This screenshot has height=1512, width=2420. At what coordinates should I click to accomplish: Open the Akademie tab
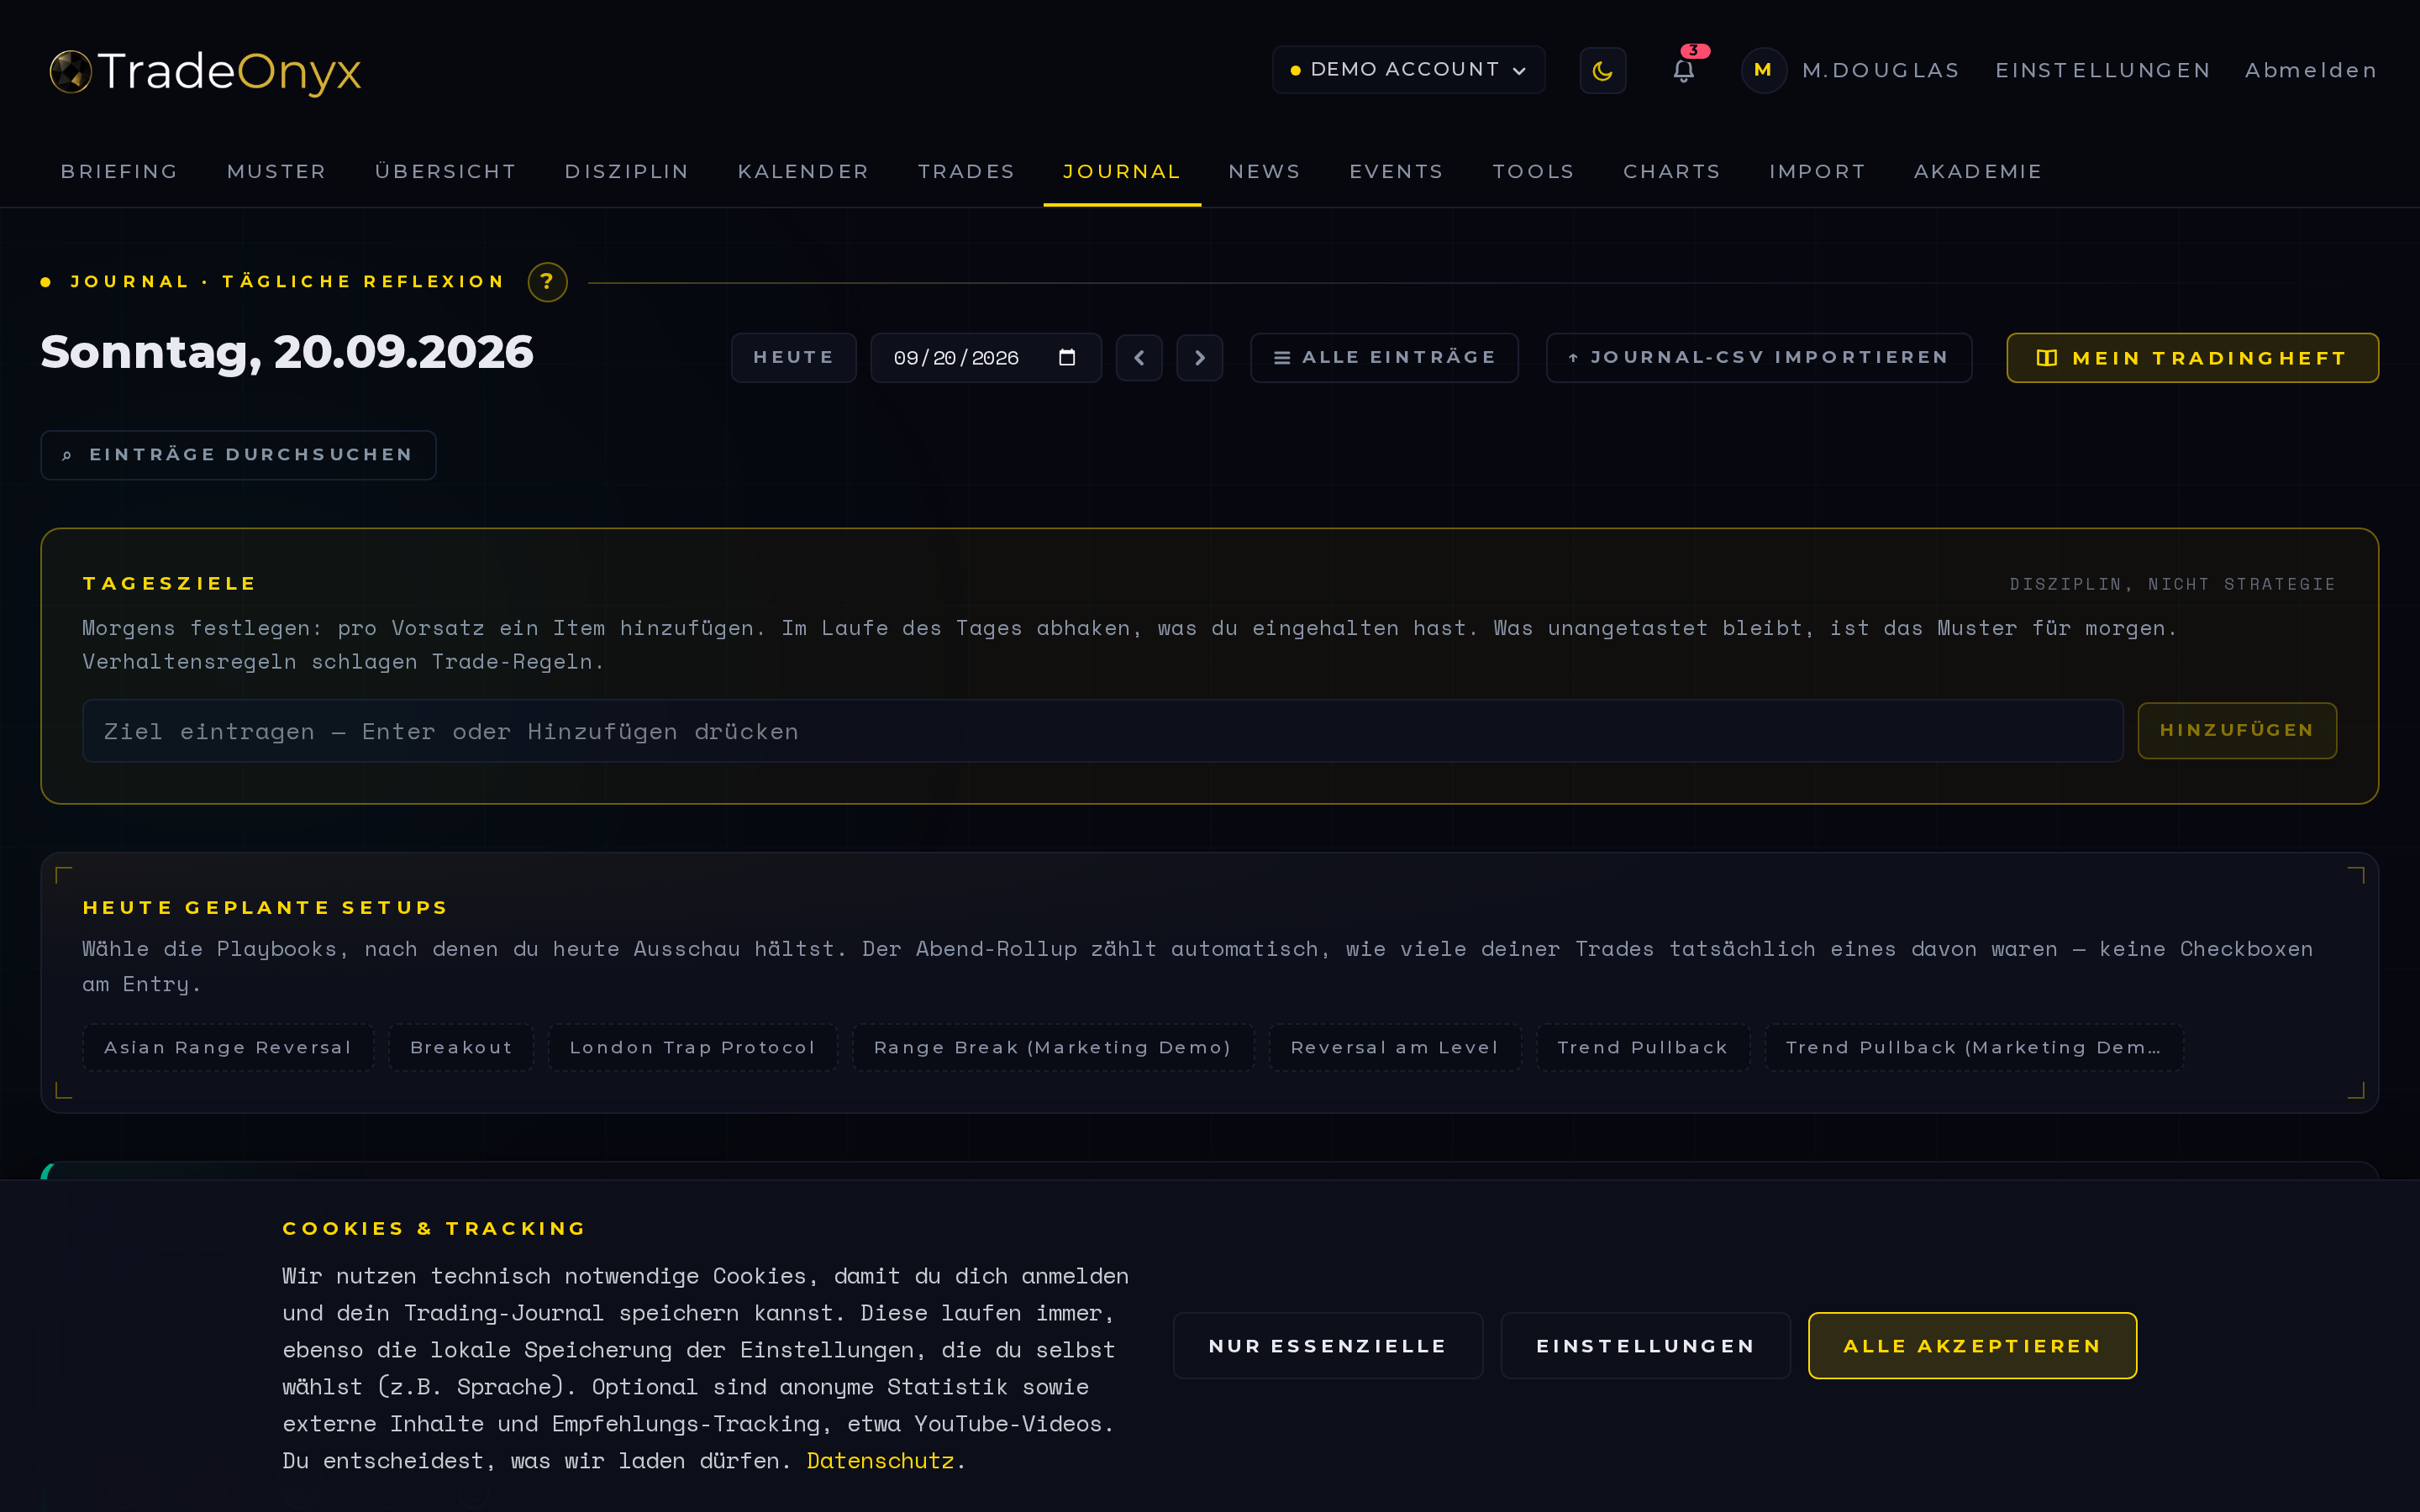point(1977,172)
